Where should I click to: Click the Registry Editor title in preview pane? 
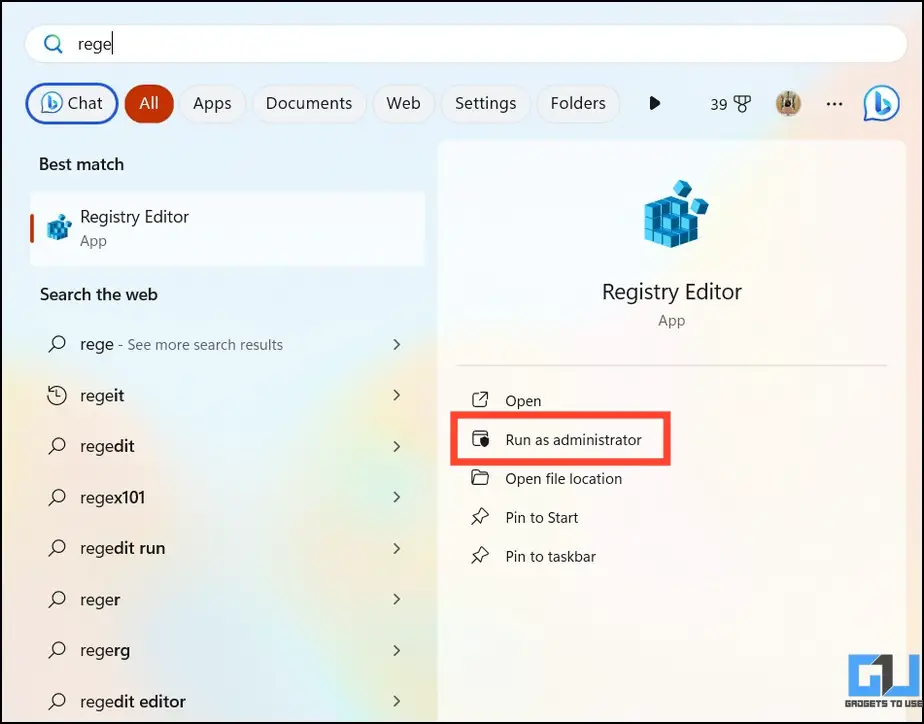point(672,292)
